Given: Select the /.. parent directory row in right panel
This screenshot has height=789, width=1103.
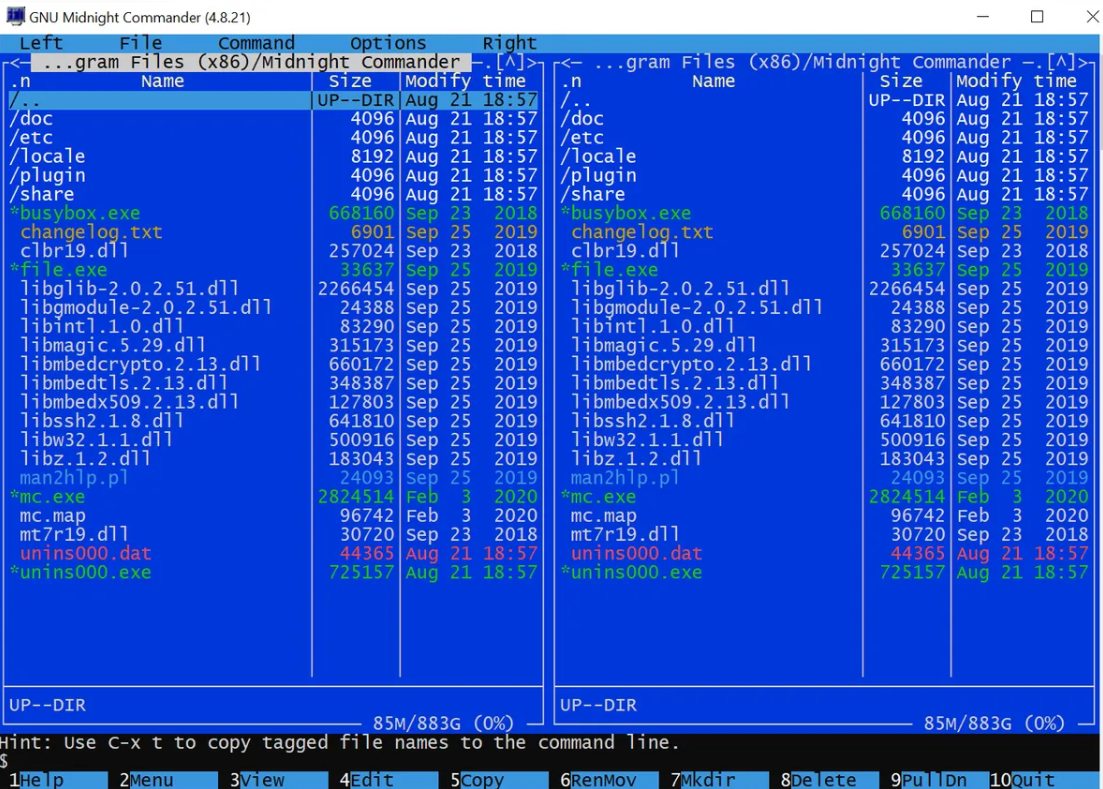Looking at the screenshot, I should tap(825, 101).
